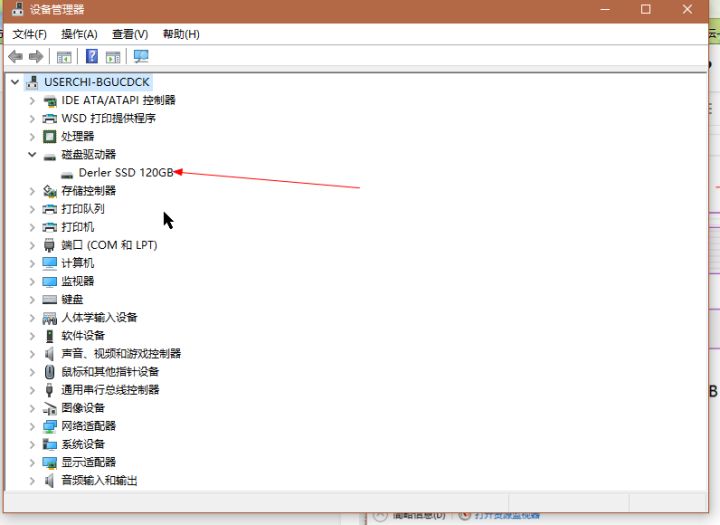The height and width of the screenshot is (525, 720).
Task: Click the Forward arrow in the toolbar
Action: coord(36,57)
